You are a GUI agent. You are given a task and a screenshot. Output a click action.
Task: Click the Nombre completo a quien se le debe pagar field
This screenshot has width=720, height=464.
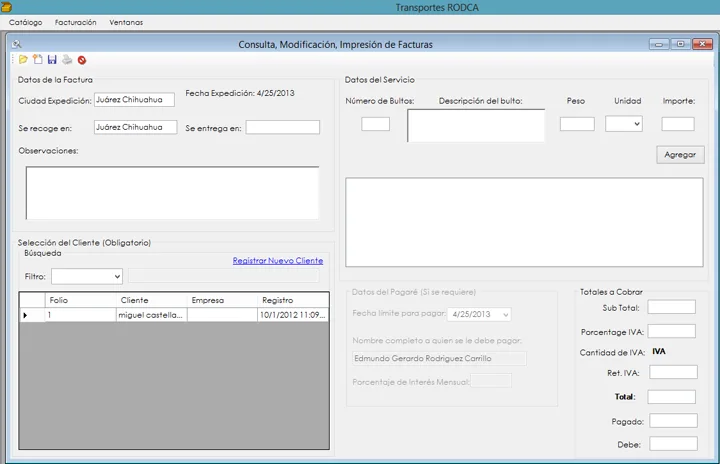pyautogui.click(x=439, y=358)
